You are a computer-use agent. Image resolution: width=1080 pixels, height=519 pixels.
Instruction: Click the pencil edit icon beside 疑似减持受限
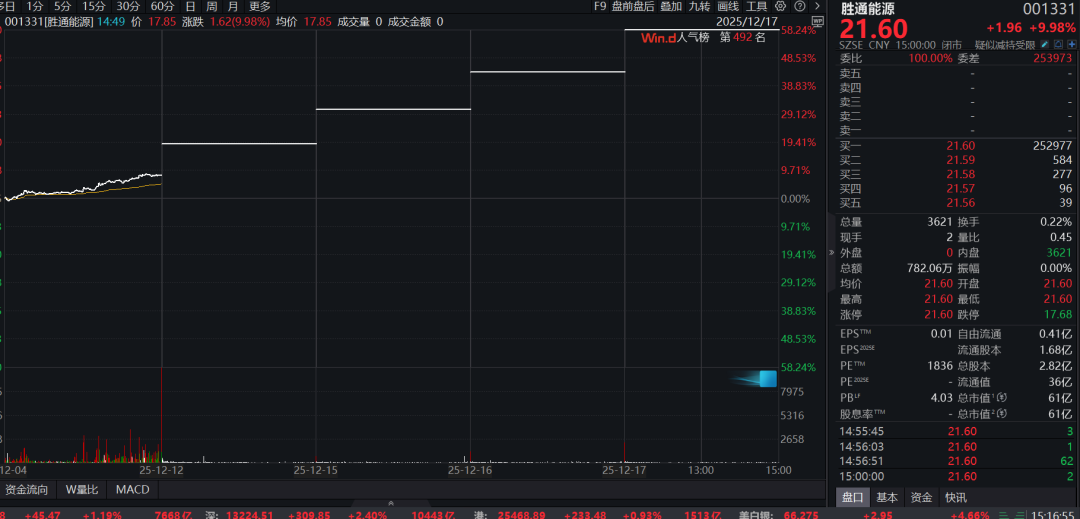(x=1045, y=45)
